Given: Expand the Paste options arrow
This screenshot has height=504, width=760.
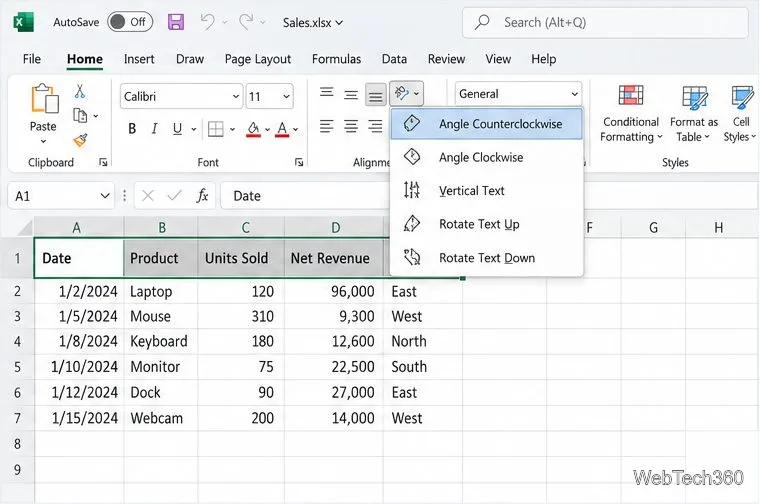Looking at the screenshot, I should coord(43,142).
